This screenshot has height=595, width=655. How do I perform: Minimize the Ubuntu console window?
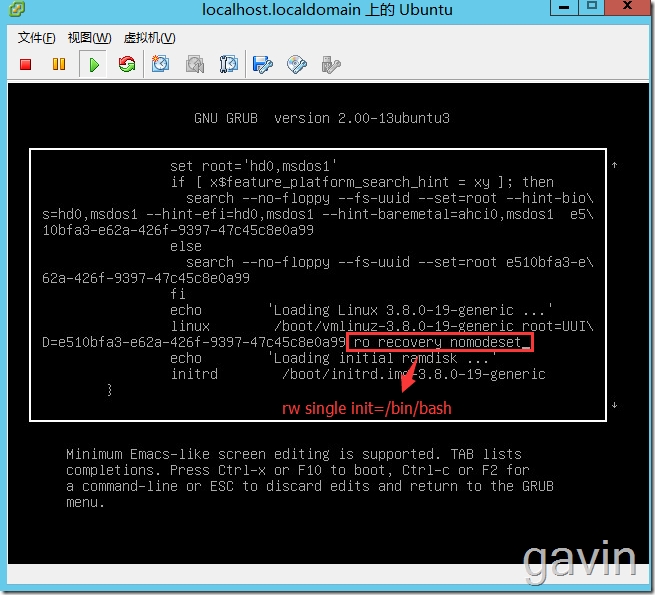564,7
